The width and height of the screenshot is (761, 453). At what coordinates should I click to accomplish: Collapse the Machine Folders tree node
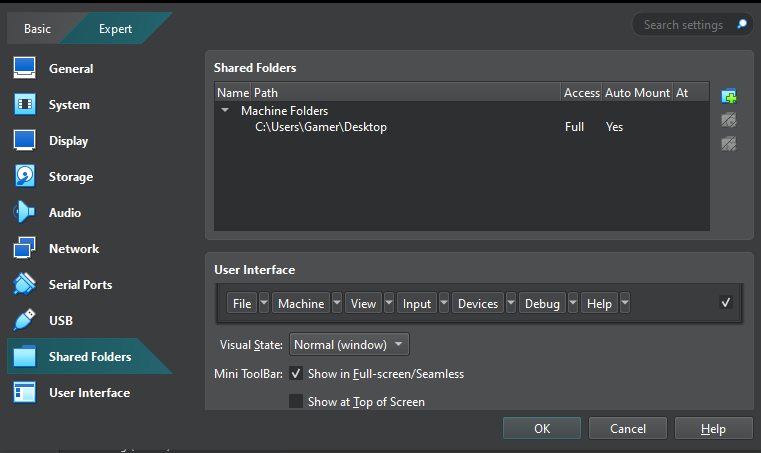226,111
